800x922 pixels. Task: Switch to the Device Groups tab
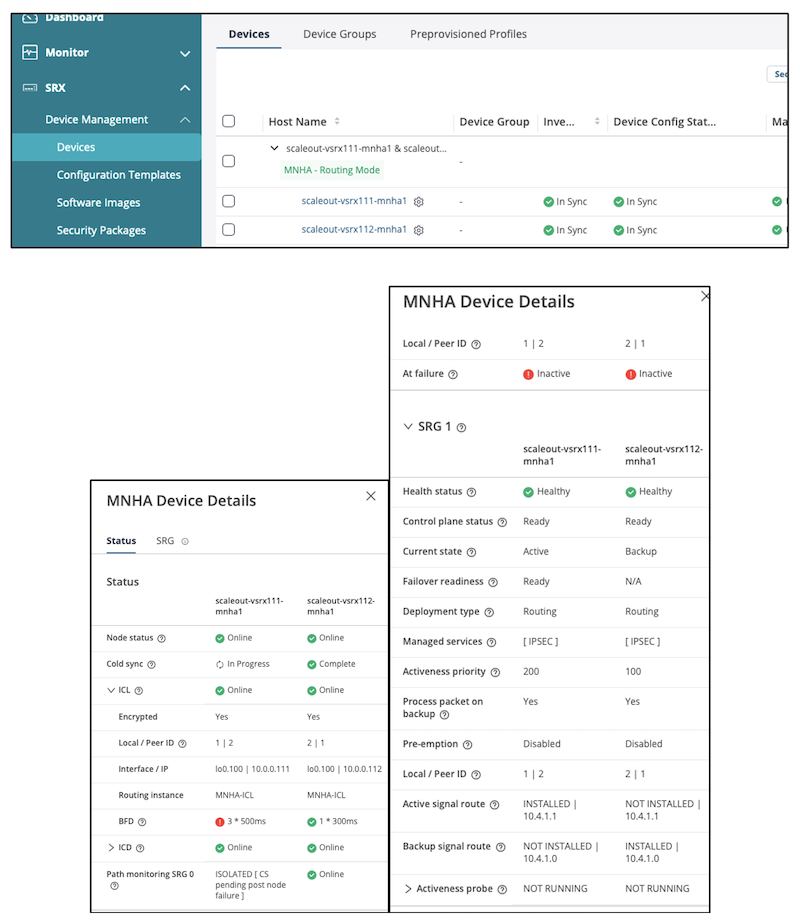[340, 33]
